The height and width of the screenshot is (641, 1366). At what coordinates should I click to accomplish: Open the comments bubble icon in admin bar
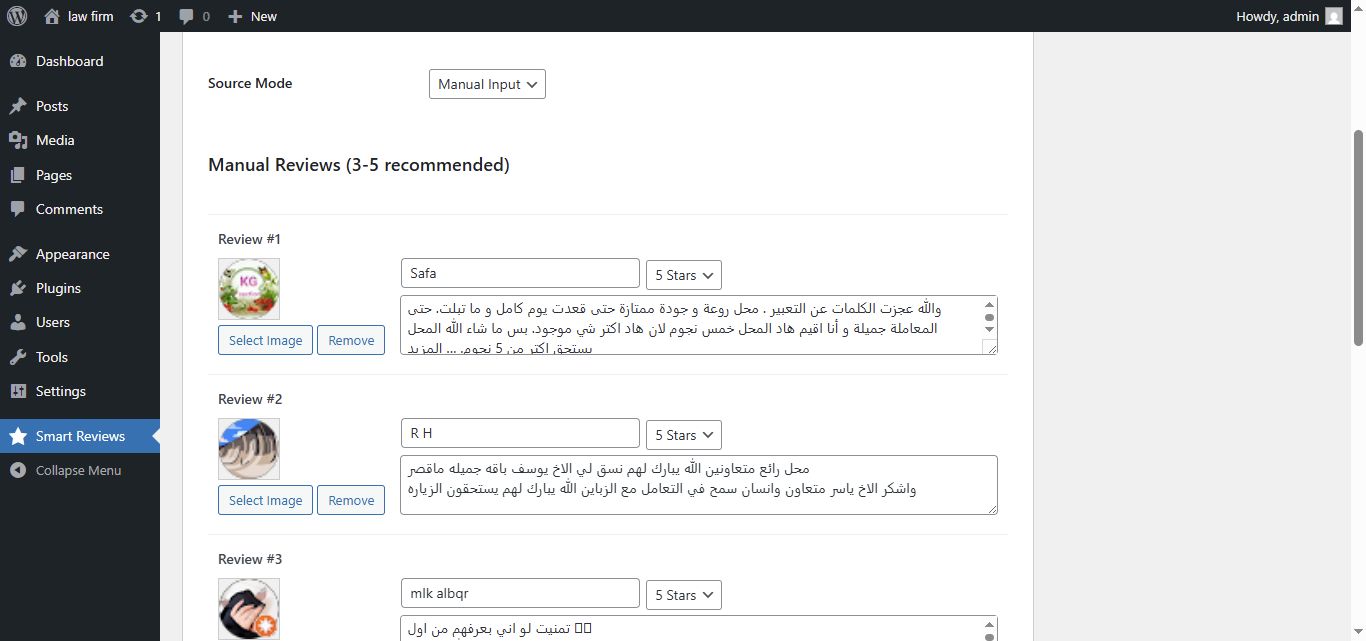click(187, 16)
